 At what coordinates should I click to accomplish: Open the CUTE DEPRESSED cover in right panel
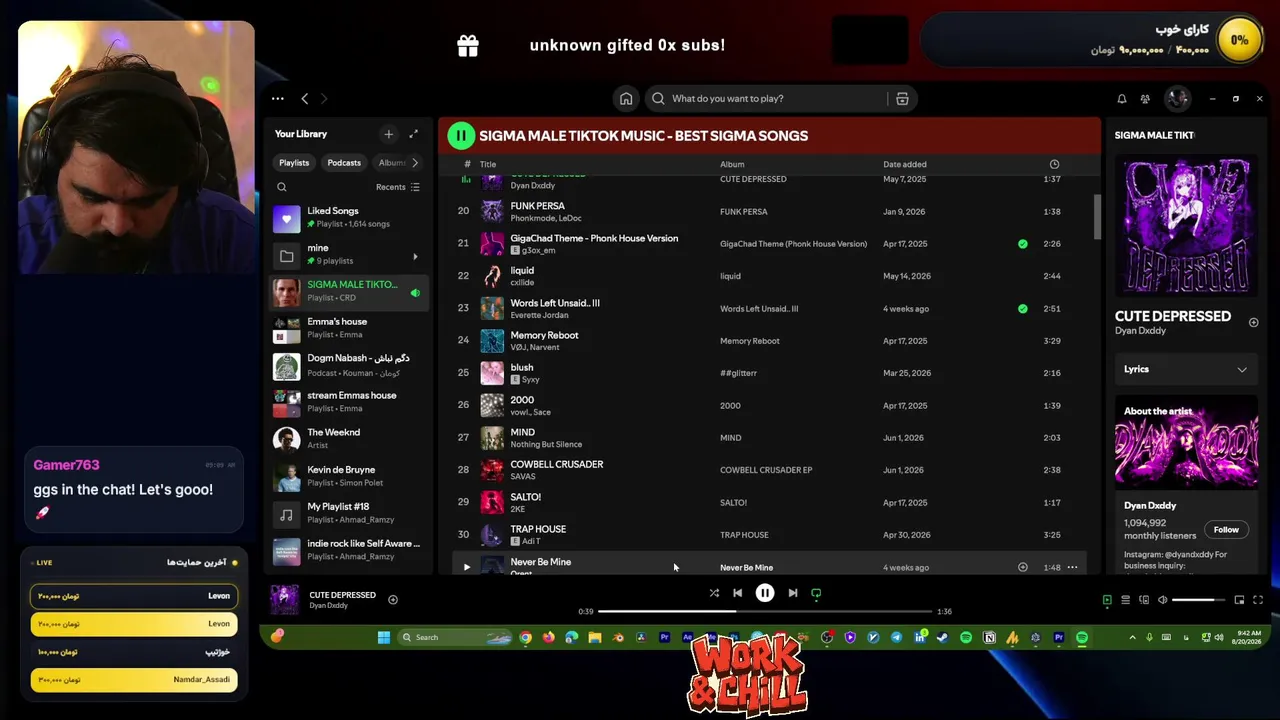[1187, 224]
